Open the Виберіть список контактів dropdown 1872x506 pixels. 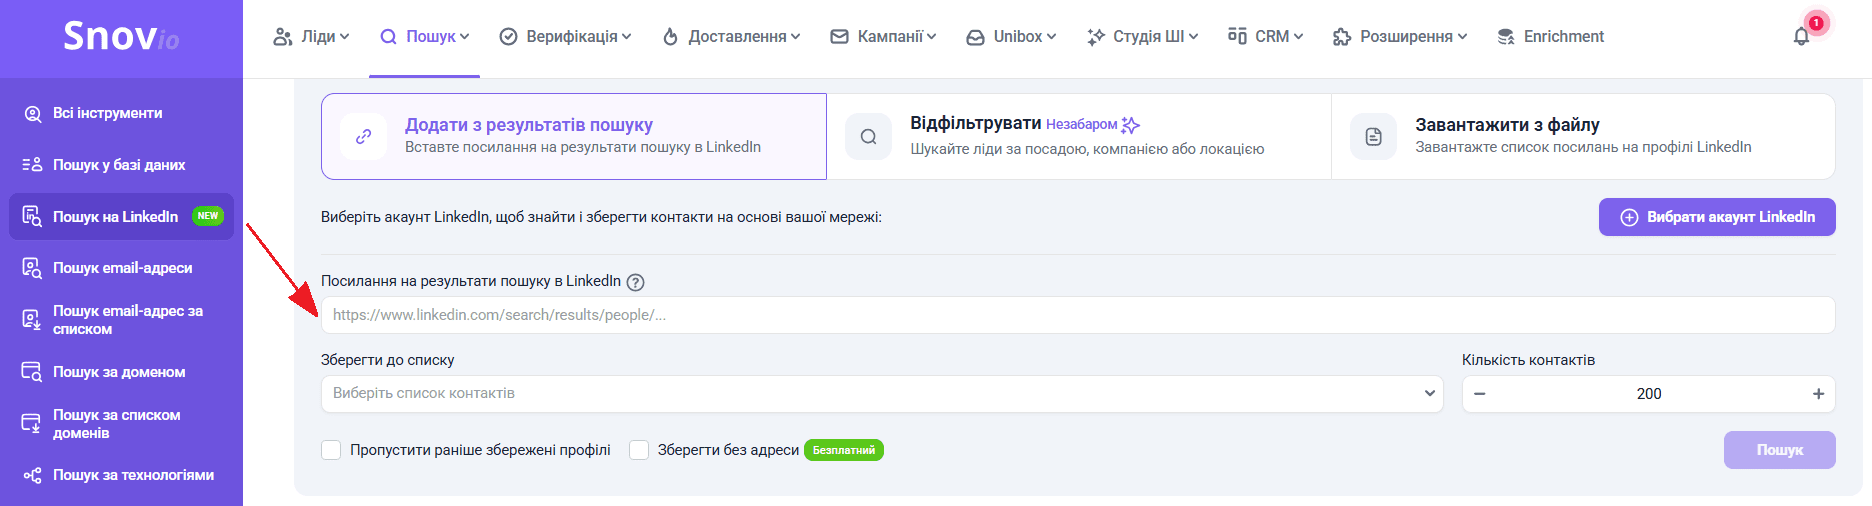(882, 394)
